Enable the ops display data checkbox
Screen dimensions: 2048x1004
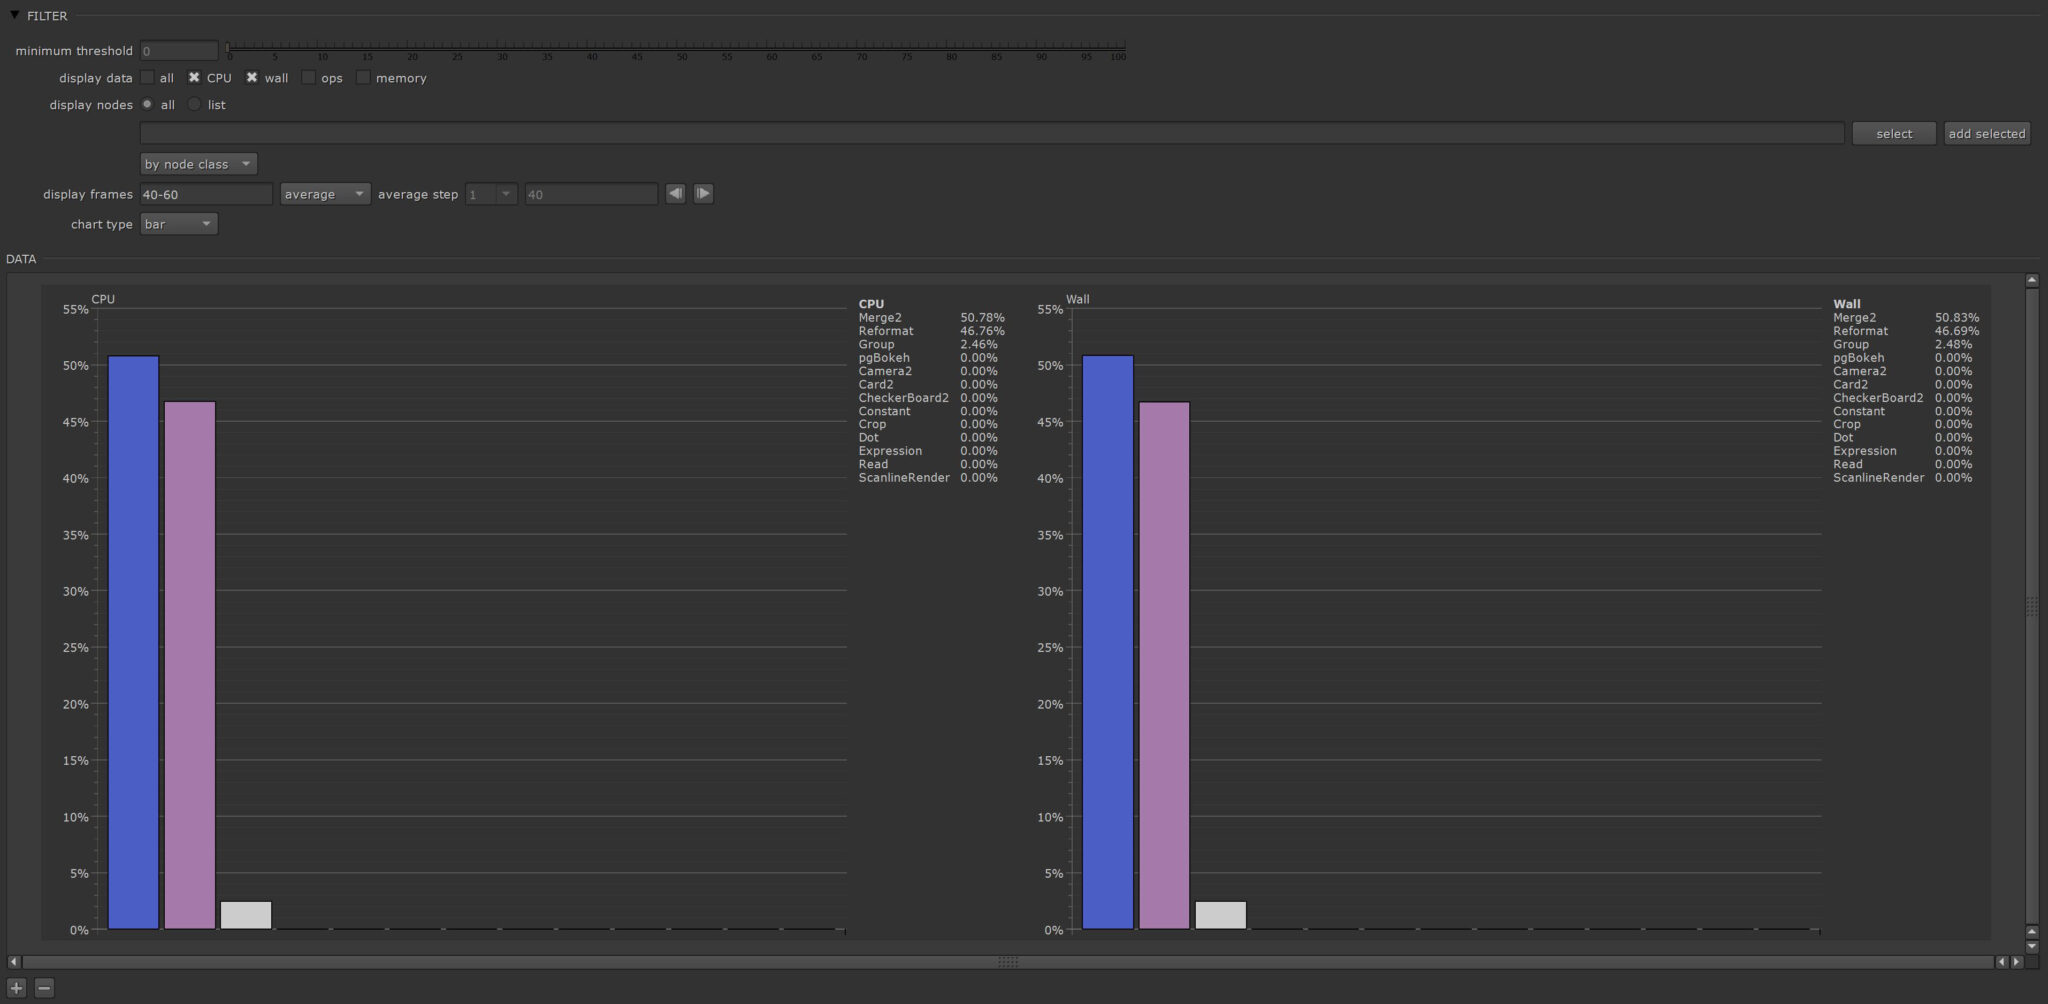point(309,77)
